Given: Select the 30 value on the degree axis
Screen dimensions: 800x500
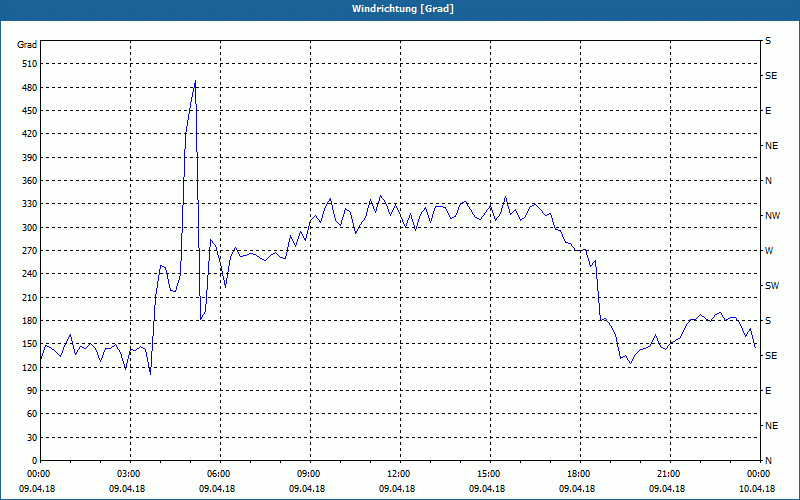Looking at the screenshot, I should tap(32, 438).
